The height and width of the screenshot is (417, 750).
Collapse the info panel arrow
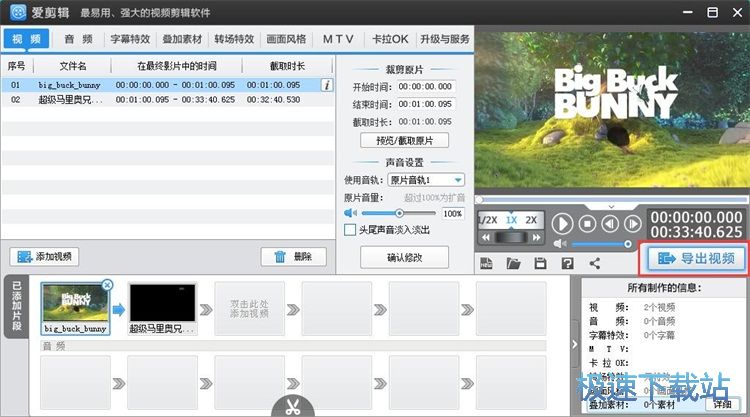click(574, 344)
